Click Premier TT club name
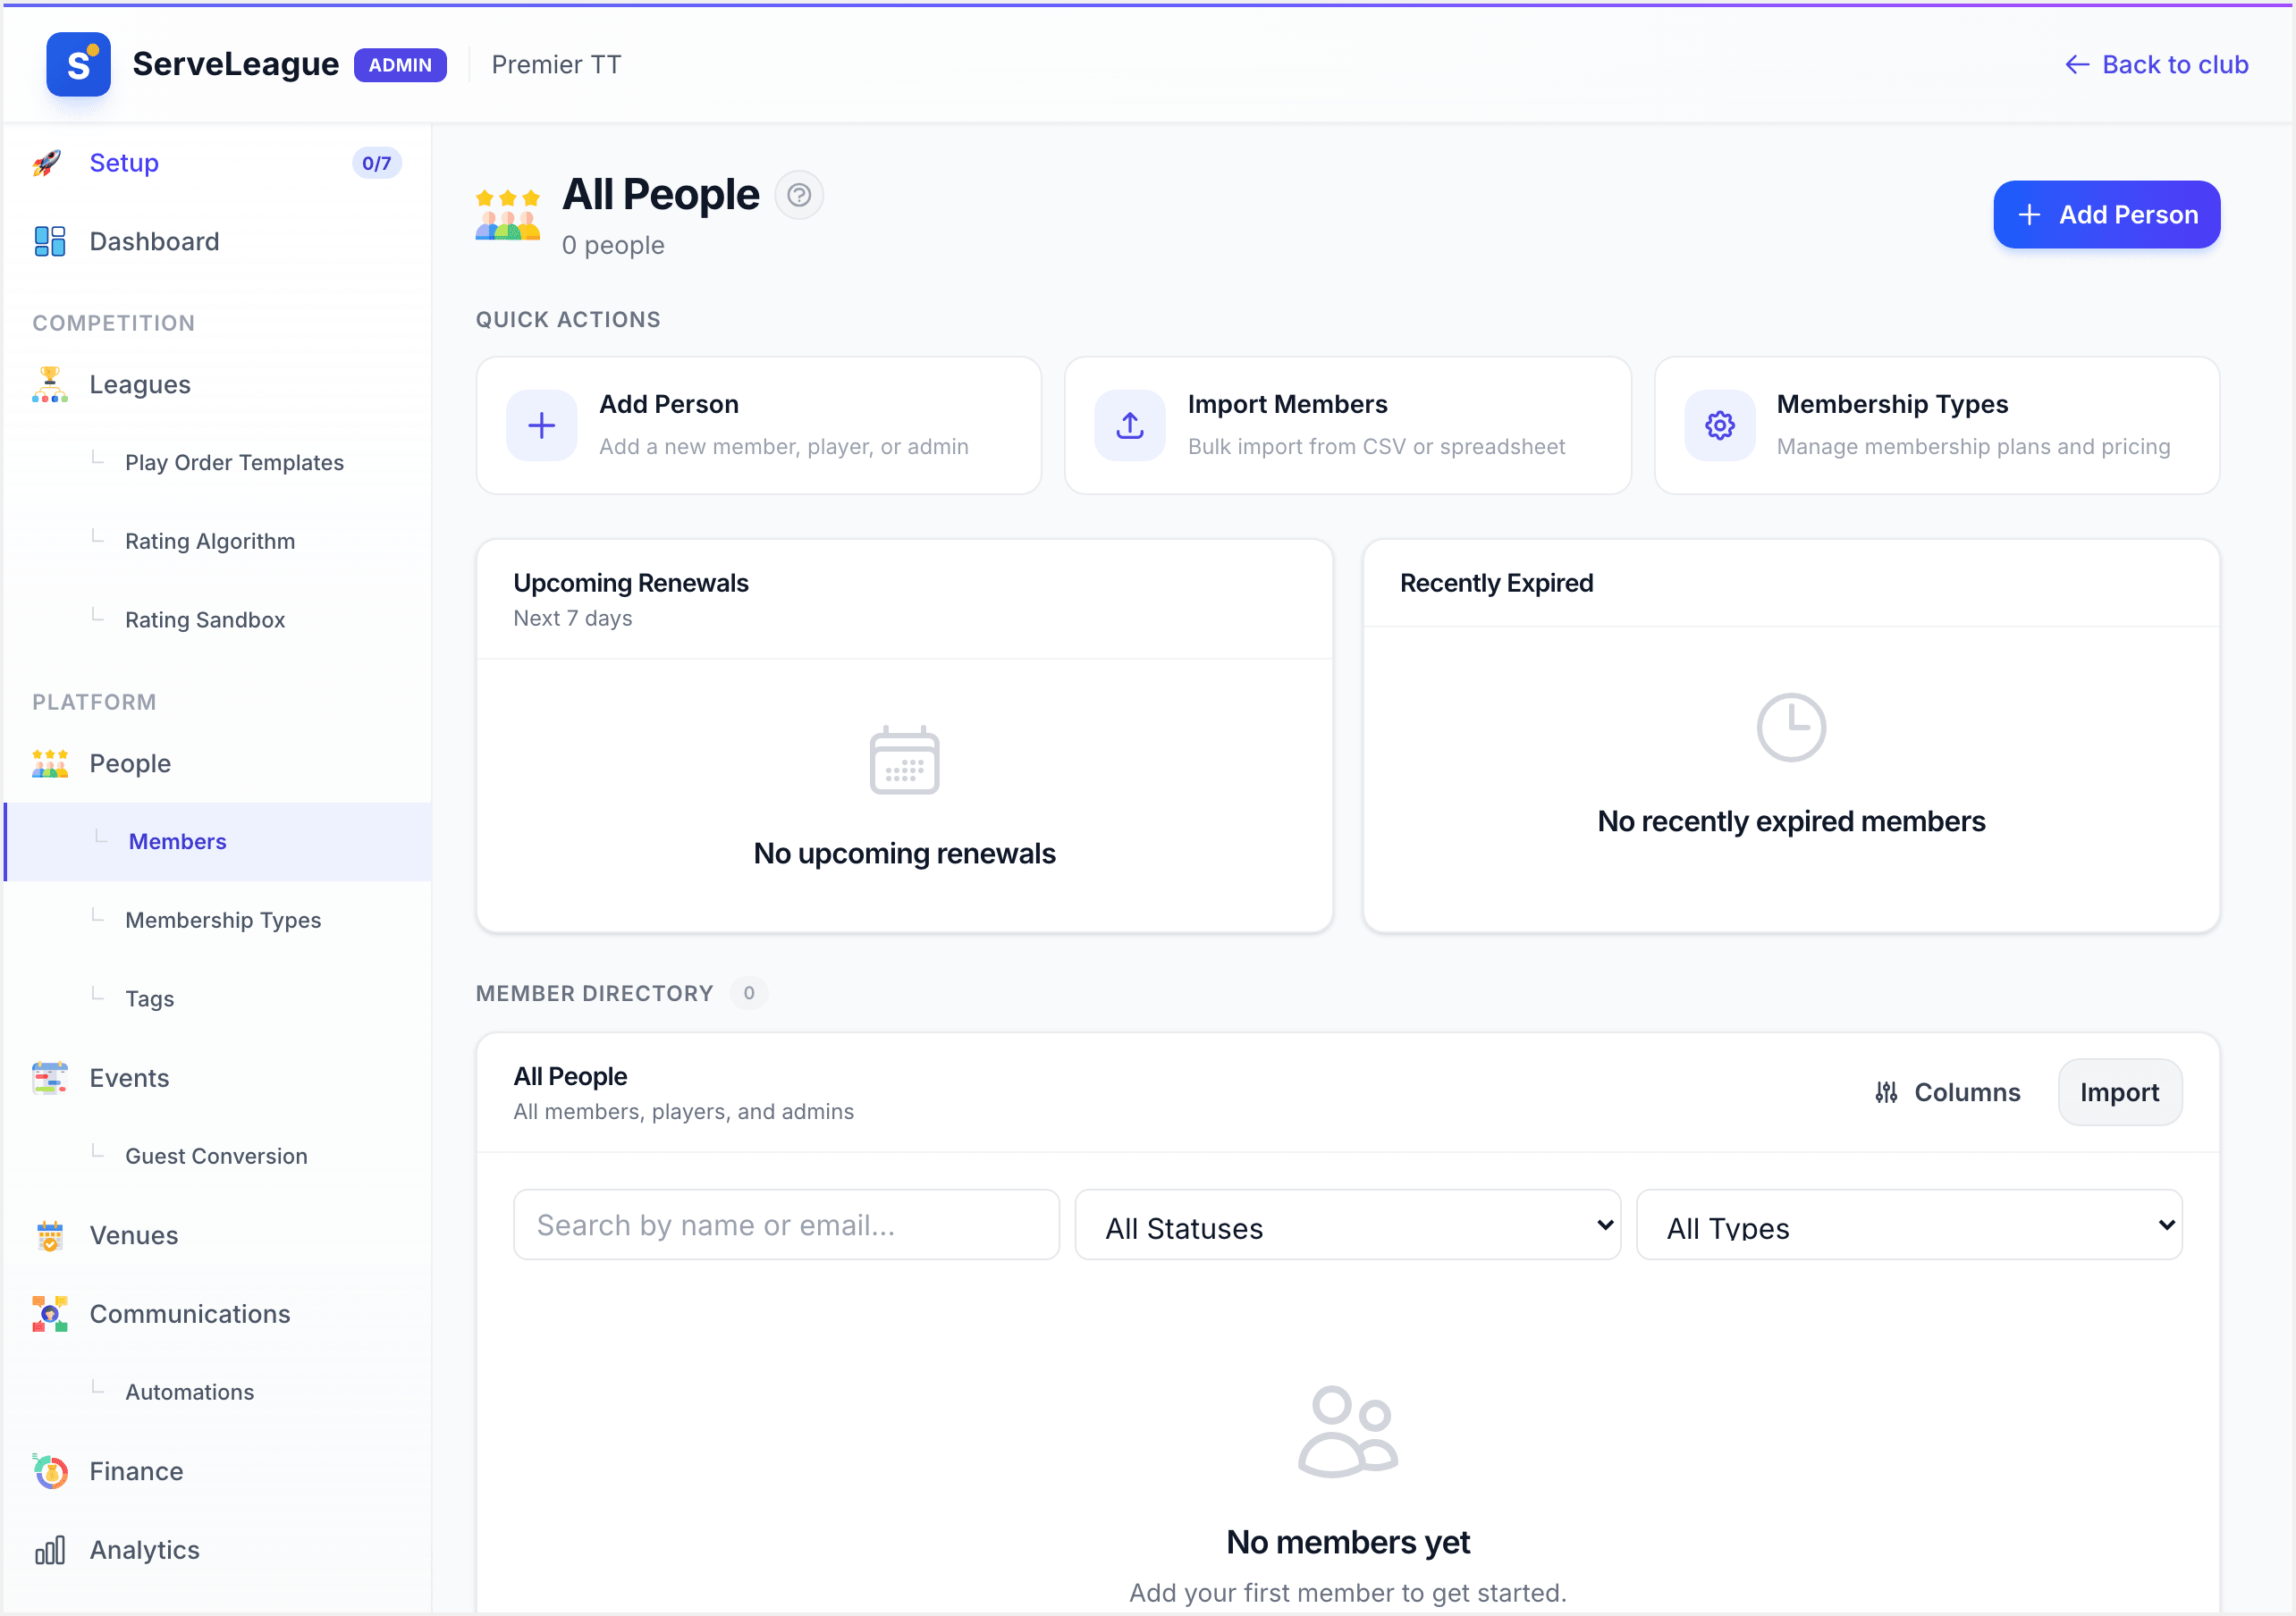Screen dimensions: 2296x1616 coord(556,64)
